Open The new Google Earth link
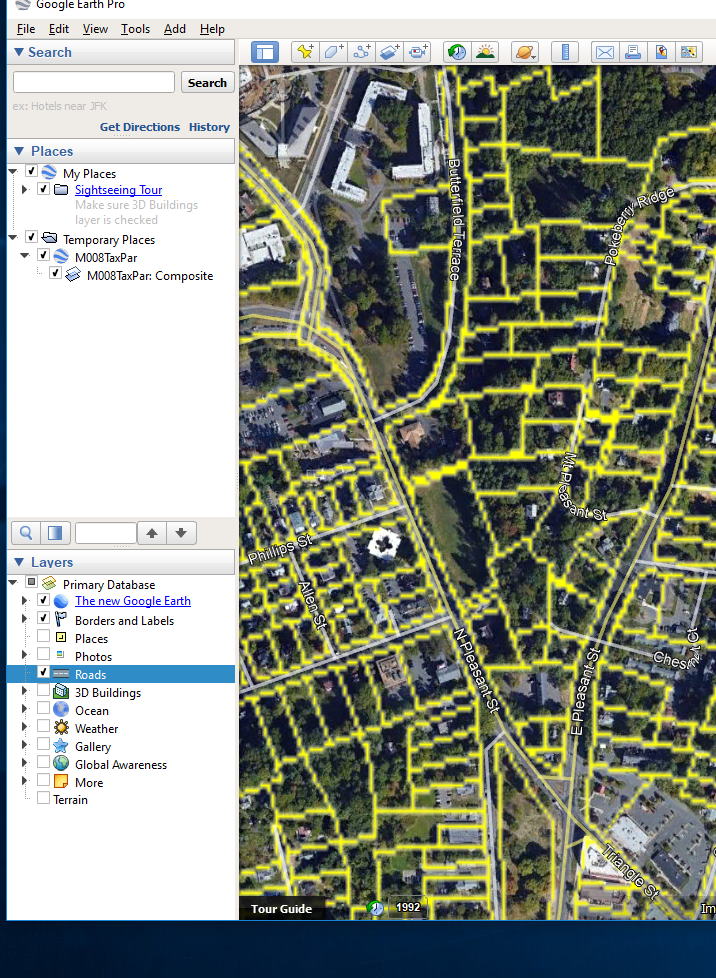The width and height of the screenshot is (716, 978). tap(133, 601)
